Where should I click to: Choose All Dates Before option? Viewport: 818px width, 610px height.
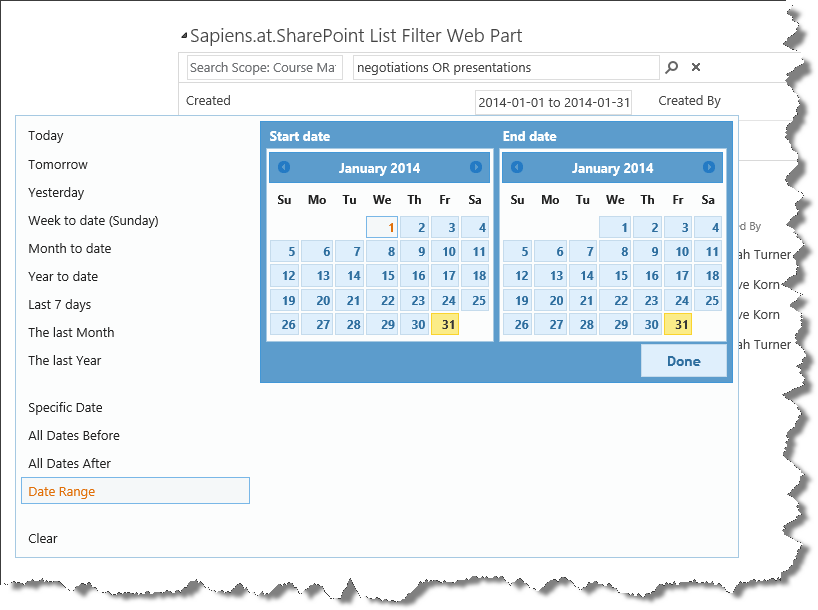pos(74,435)
